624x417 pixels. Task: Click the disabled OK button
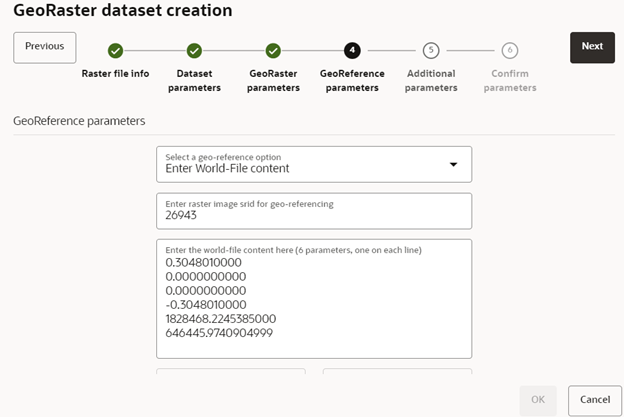[538, 400]
